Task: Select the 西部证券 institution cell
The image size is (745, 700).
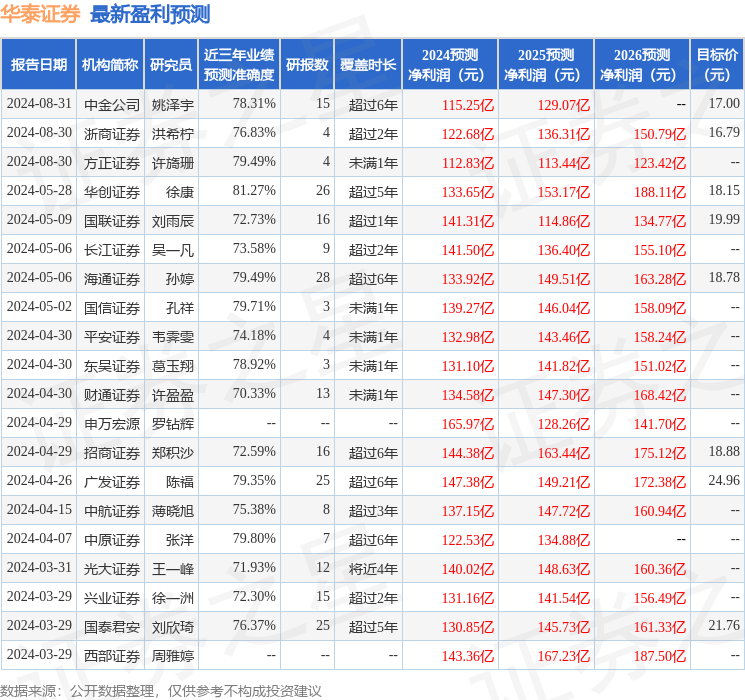Action: (112, 656)
